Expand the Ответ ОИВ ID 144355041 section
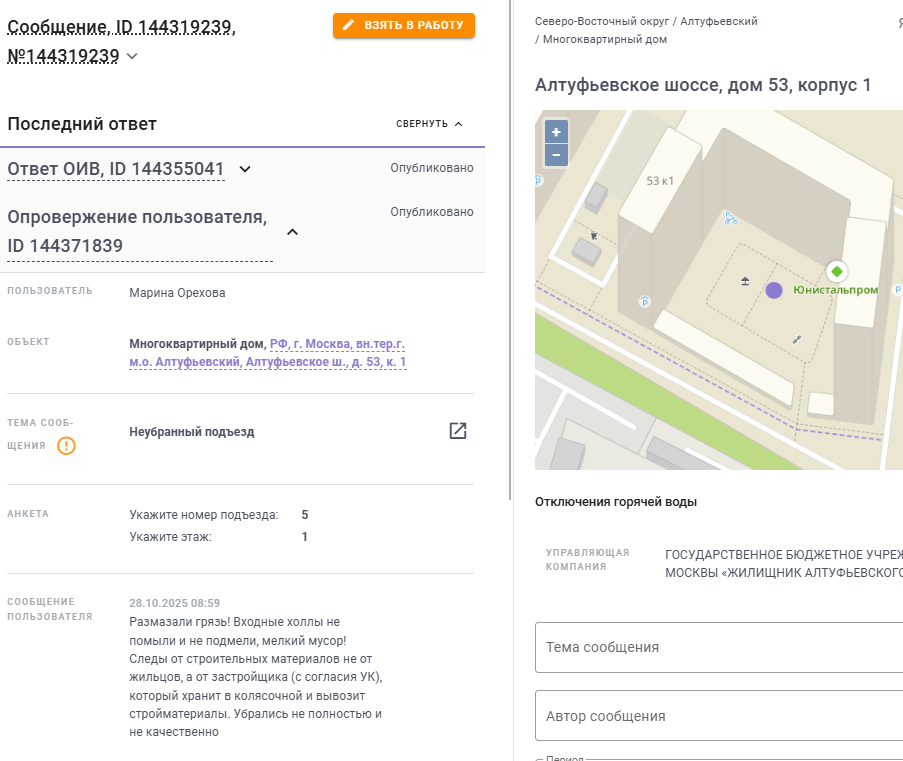903x761 pixels. tap(245, 169)
